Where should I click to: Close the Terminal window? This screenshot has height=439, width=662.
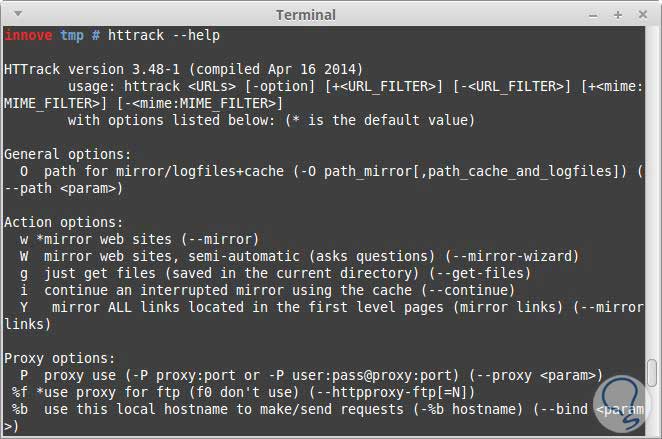point(640,15)
